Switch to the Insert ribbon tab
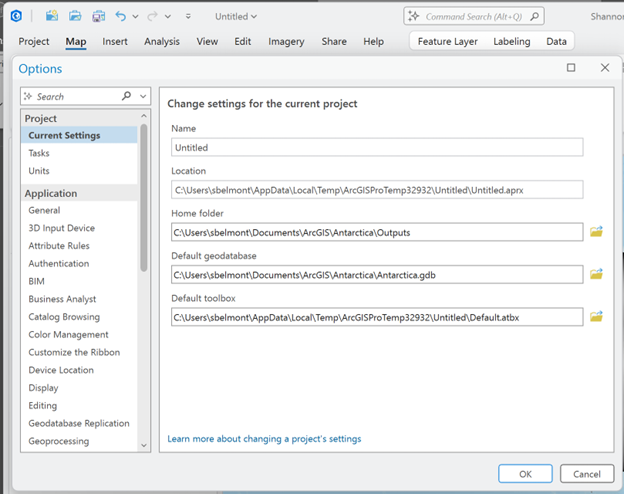Screen dimensions: 624x494 coord(115,41)
